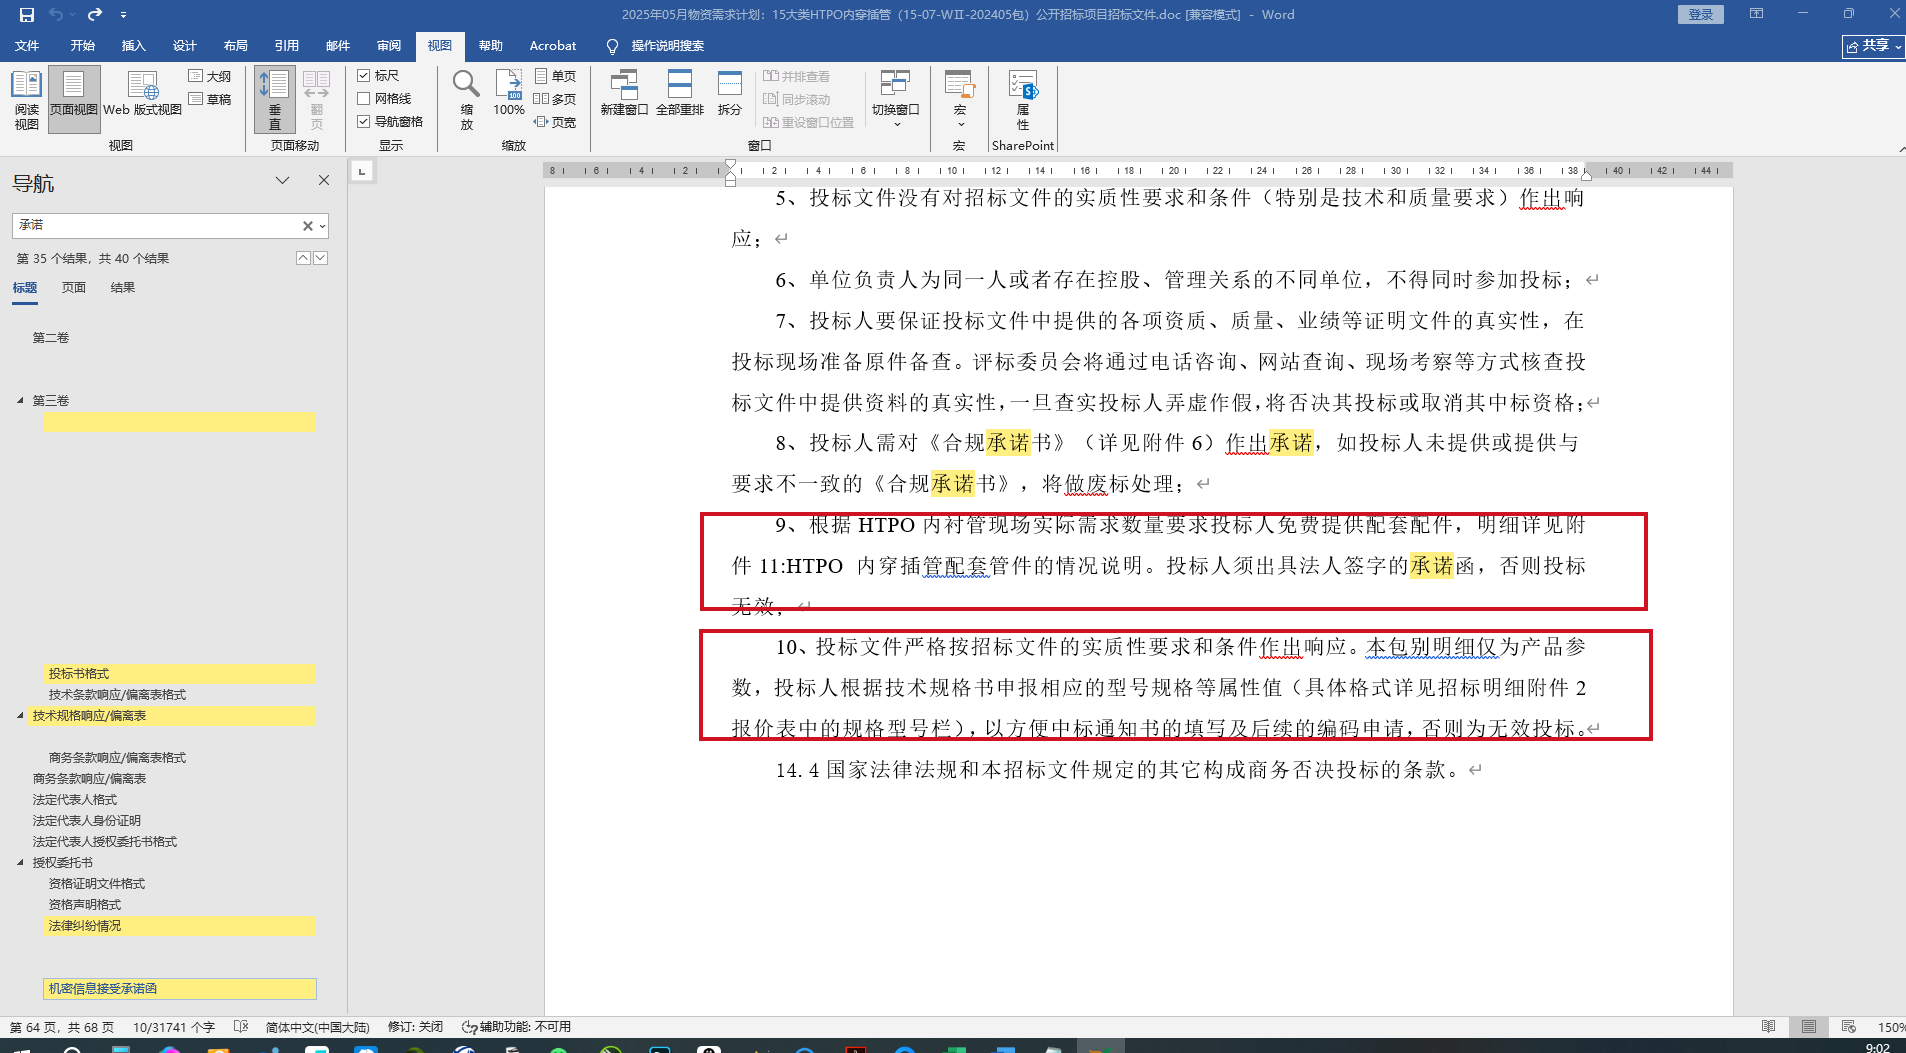Collapse the 授权委托书 heading

(x=20, y=863)
